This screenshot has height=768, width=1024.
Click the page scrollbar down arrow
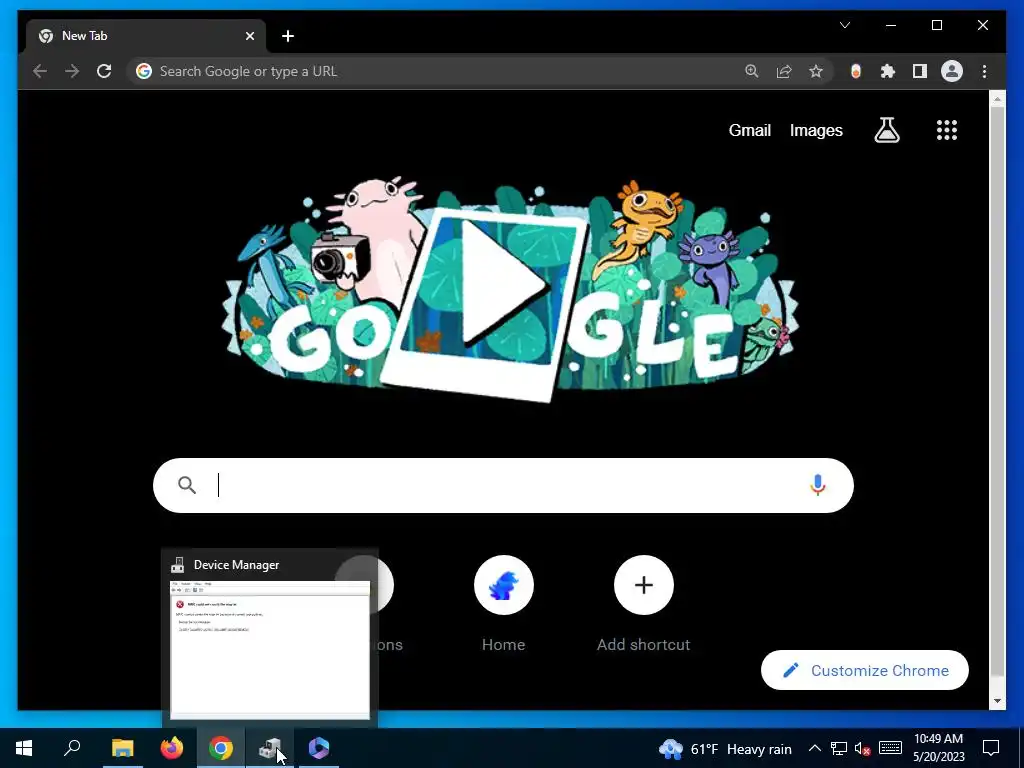tap(997, 701)
